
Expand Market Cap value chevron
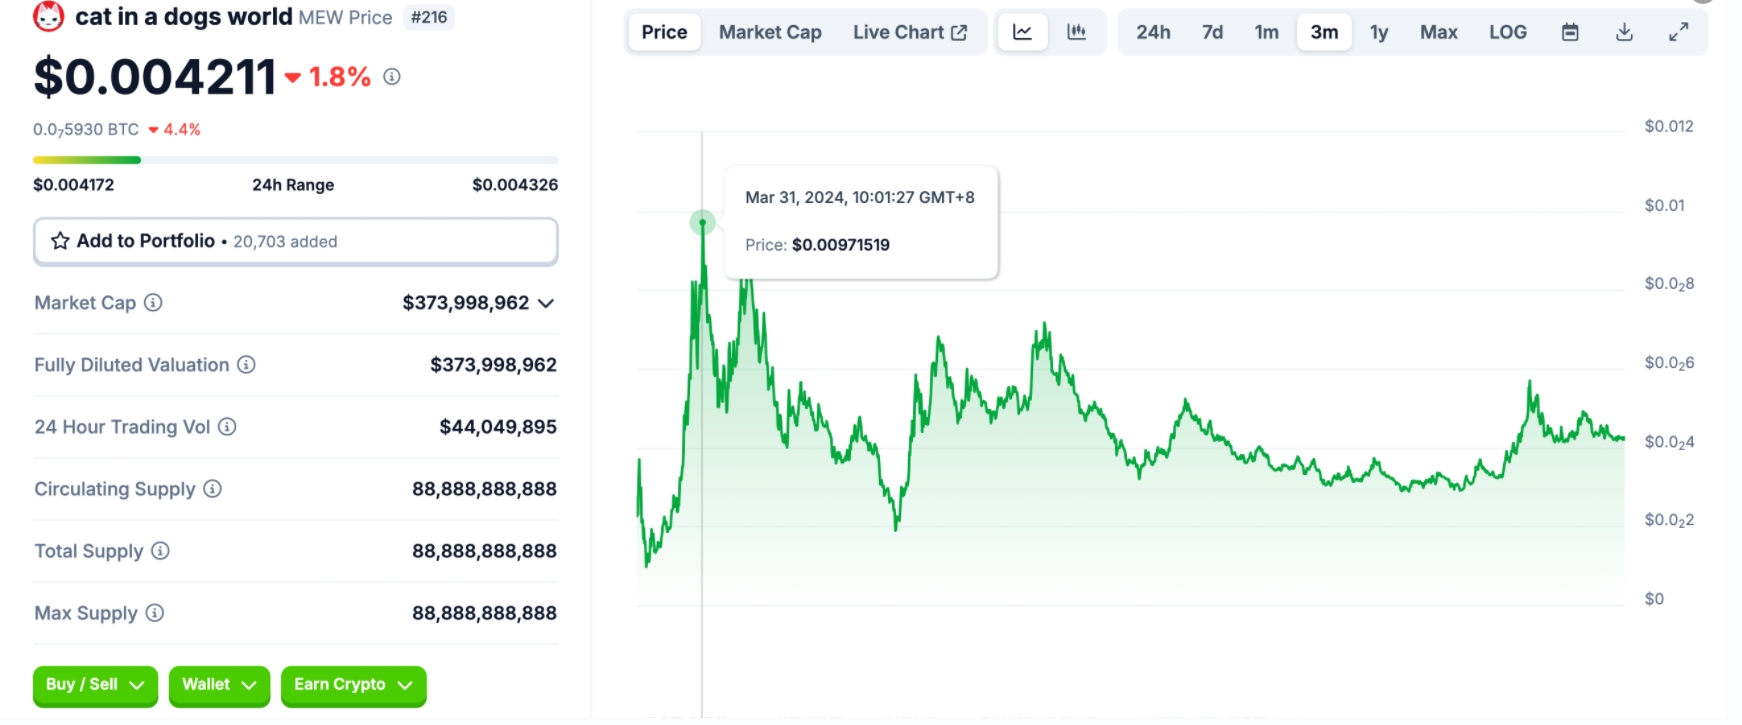pyautogui.click(x=546, y=303)
